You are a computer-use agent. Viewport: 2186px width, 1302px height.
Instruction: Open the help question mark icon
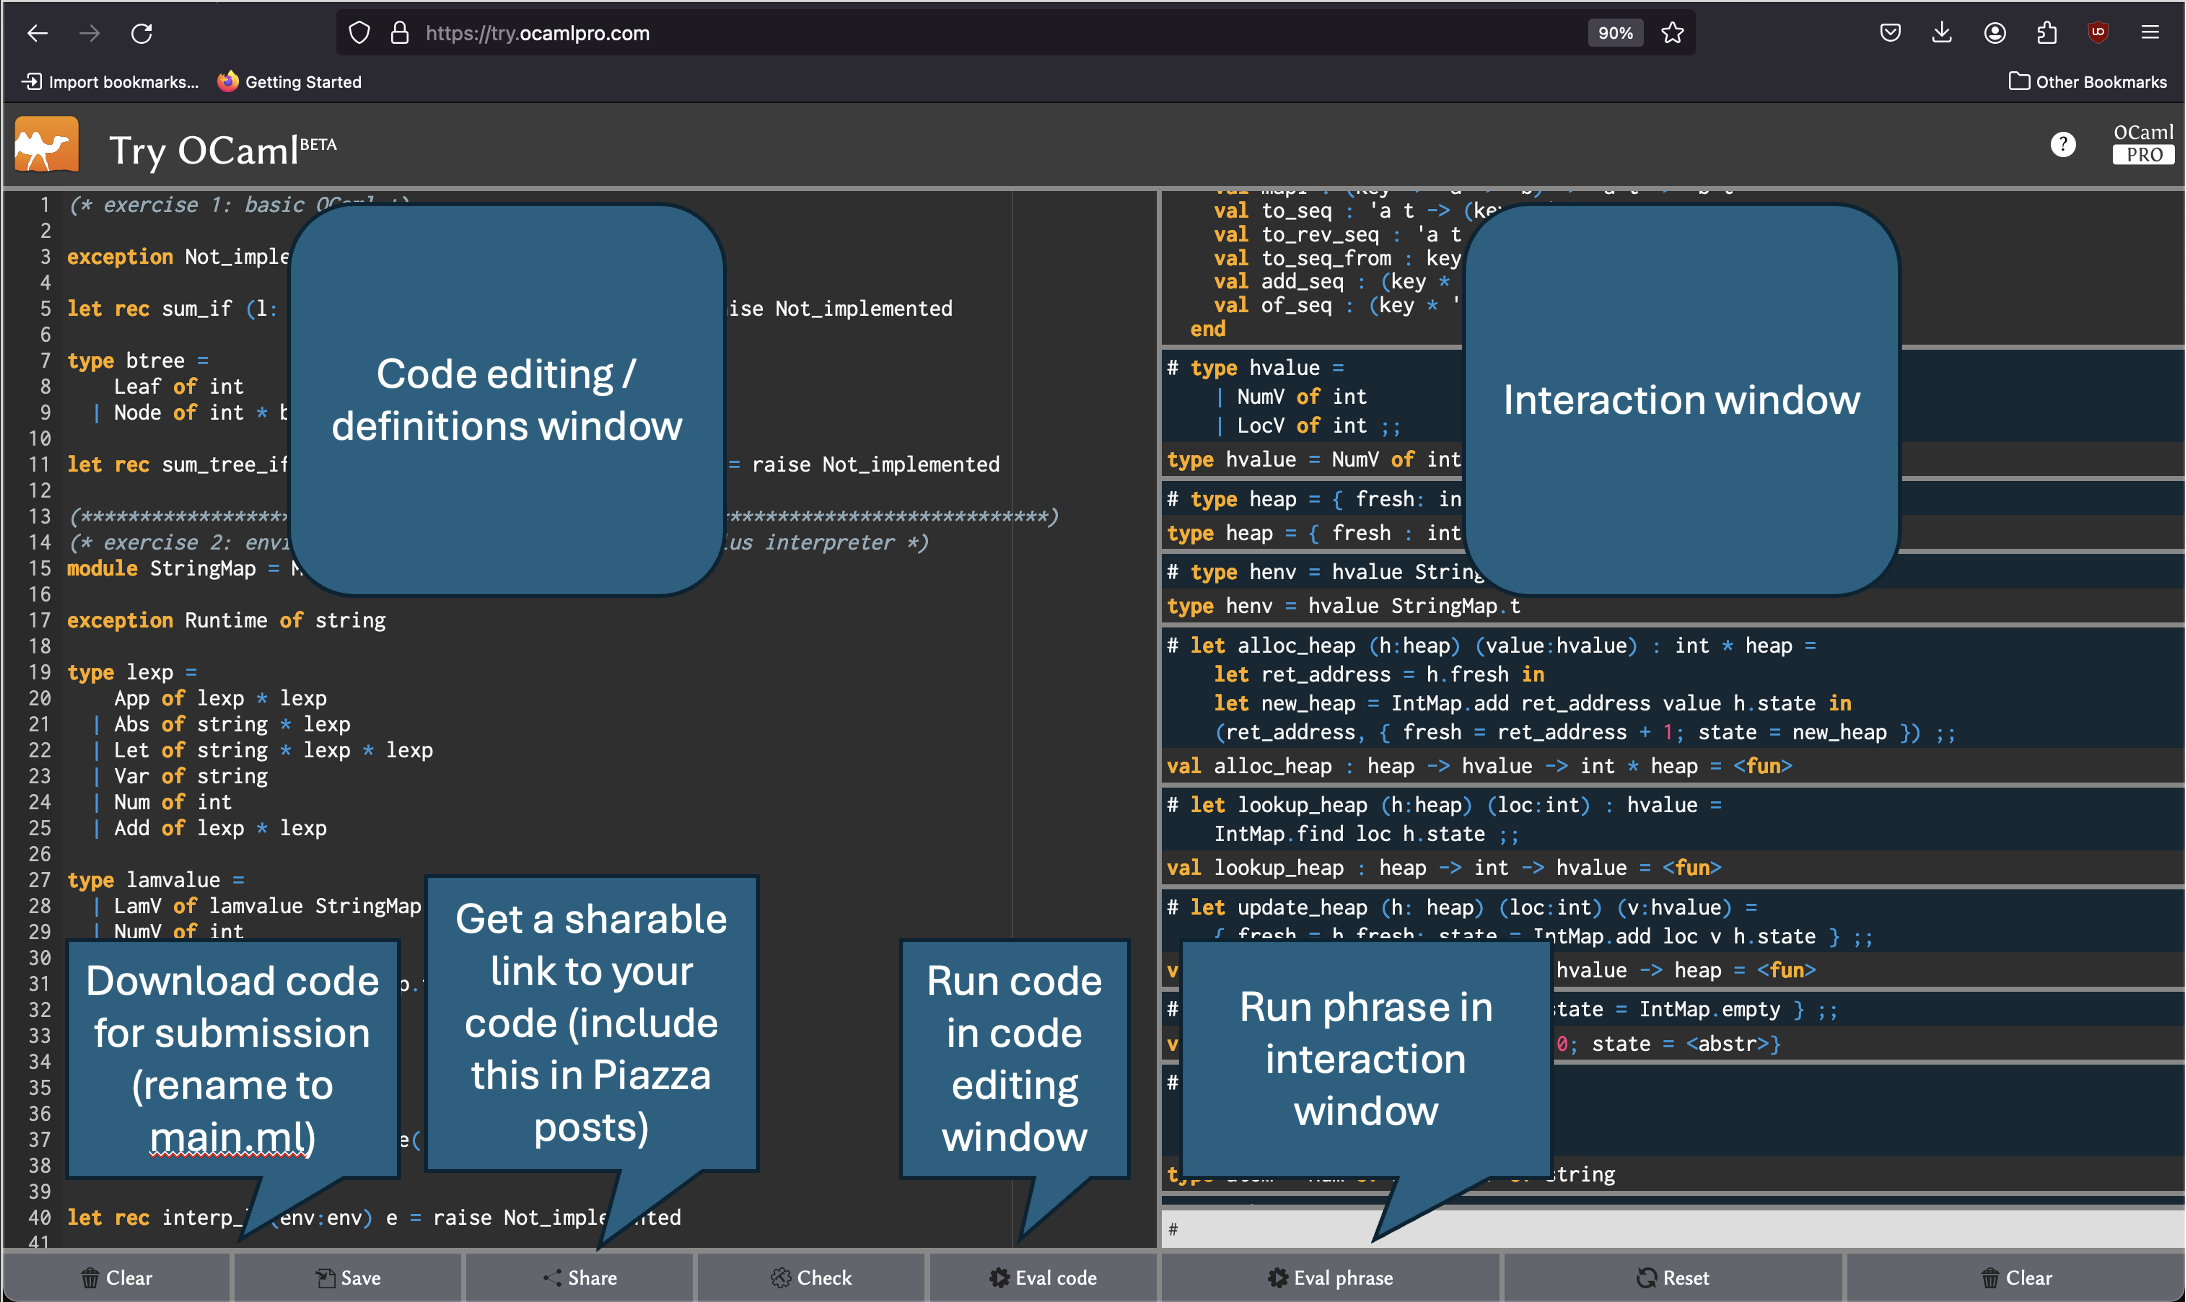click(x=2063, y=145)
